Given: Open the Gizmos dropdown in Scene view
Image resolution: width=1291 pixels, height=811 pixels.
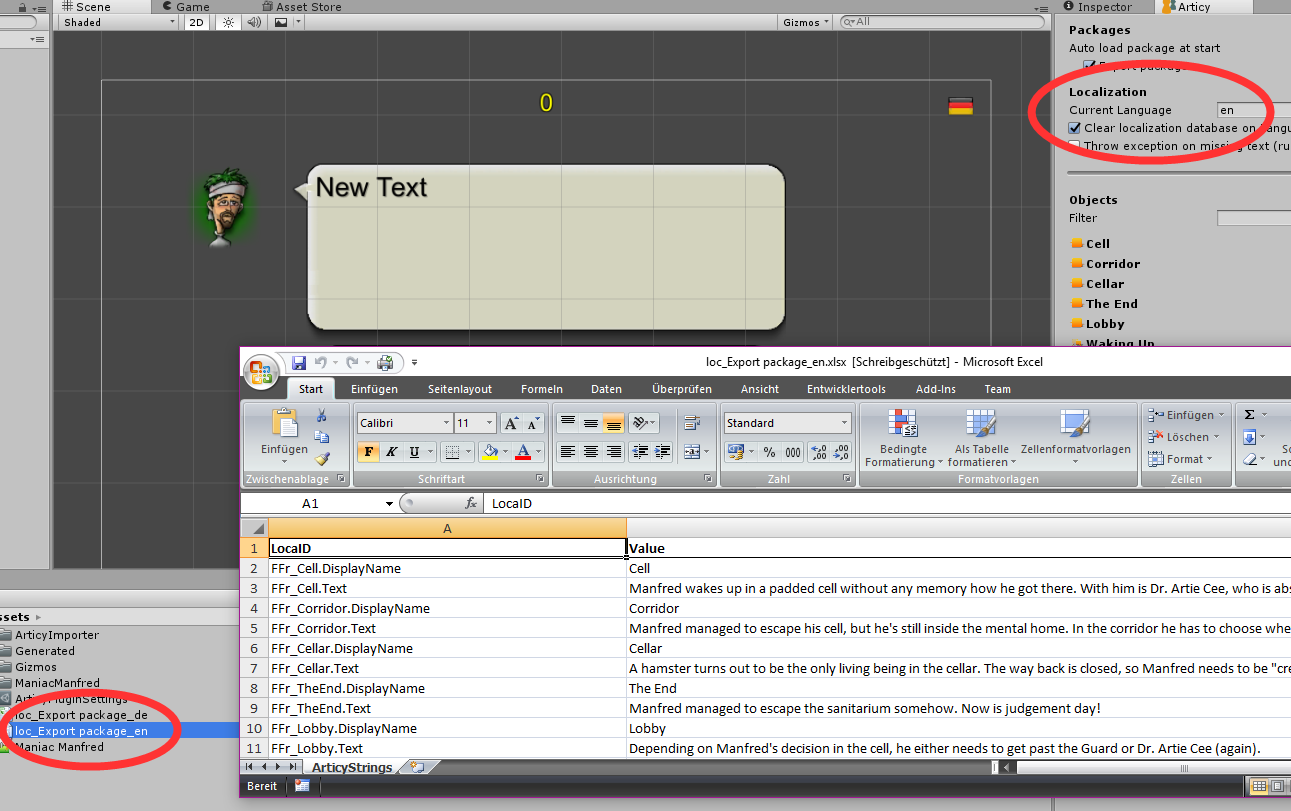Looking at the screenshot, I should pos(806,22).
